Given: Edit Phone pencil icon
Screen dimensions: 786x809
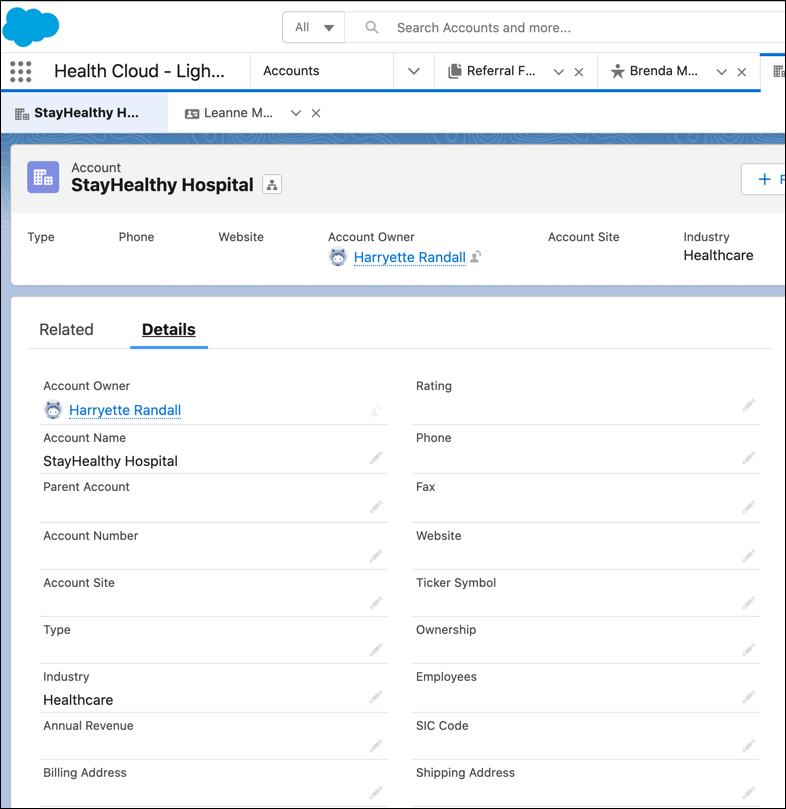Looking at the screenshot, I should click(749, 458).
